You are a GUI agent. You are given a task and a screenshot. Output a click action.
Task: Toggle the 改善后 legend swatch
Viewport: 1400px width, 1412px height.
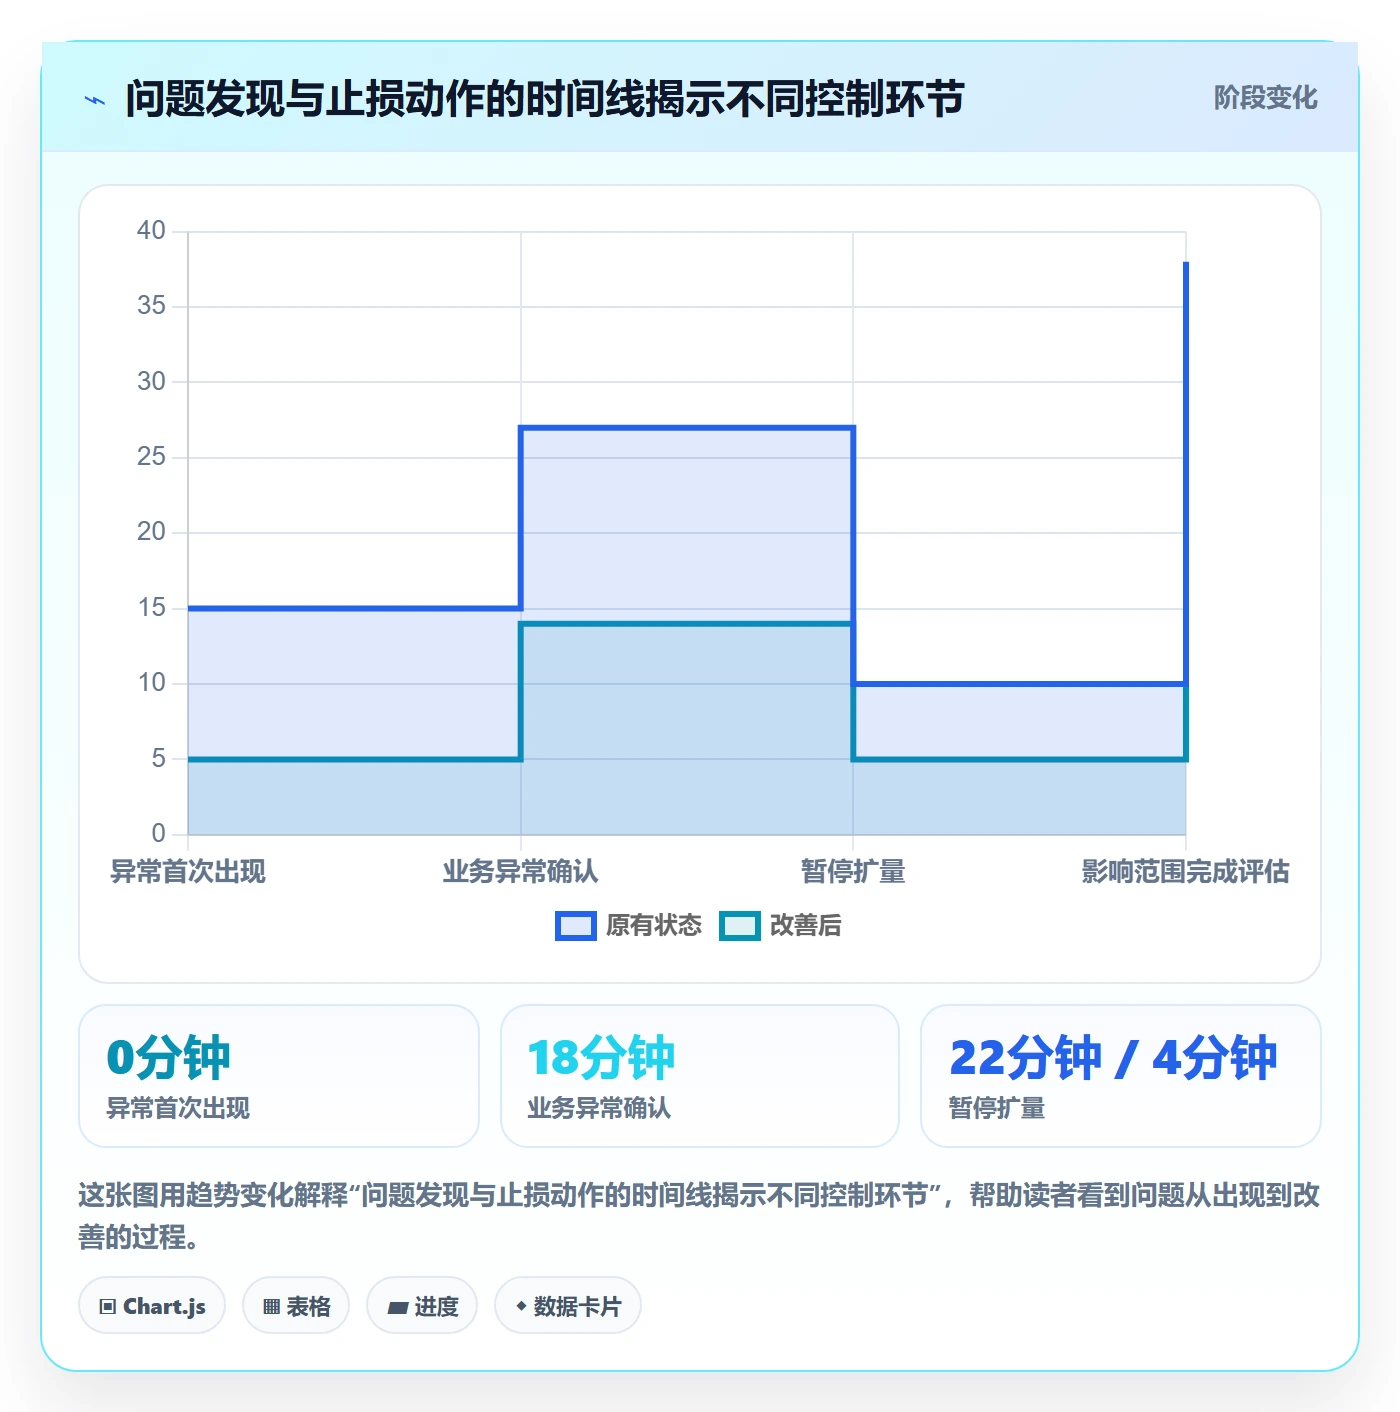740,926
